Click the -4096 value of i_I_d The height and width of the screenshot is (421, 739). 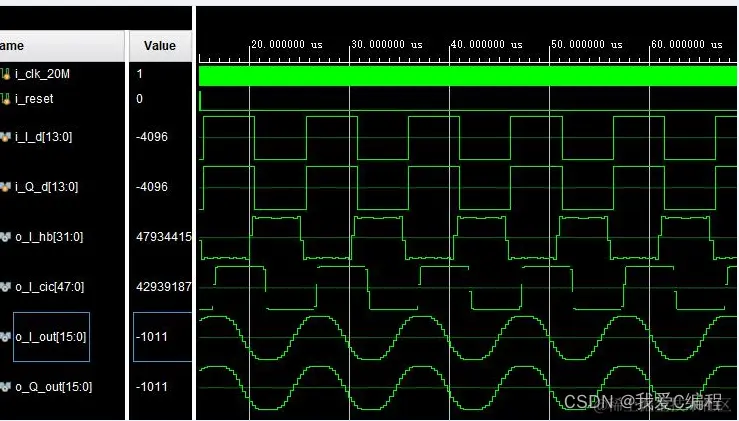(152, 137)
